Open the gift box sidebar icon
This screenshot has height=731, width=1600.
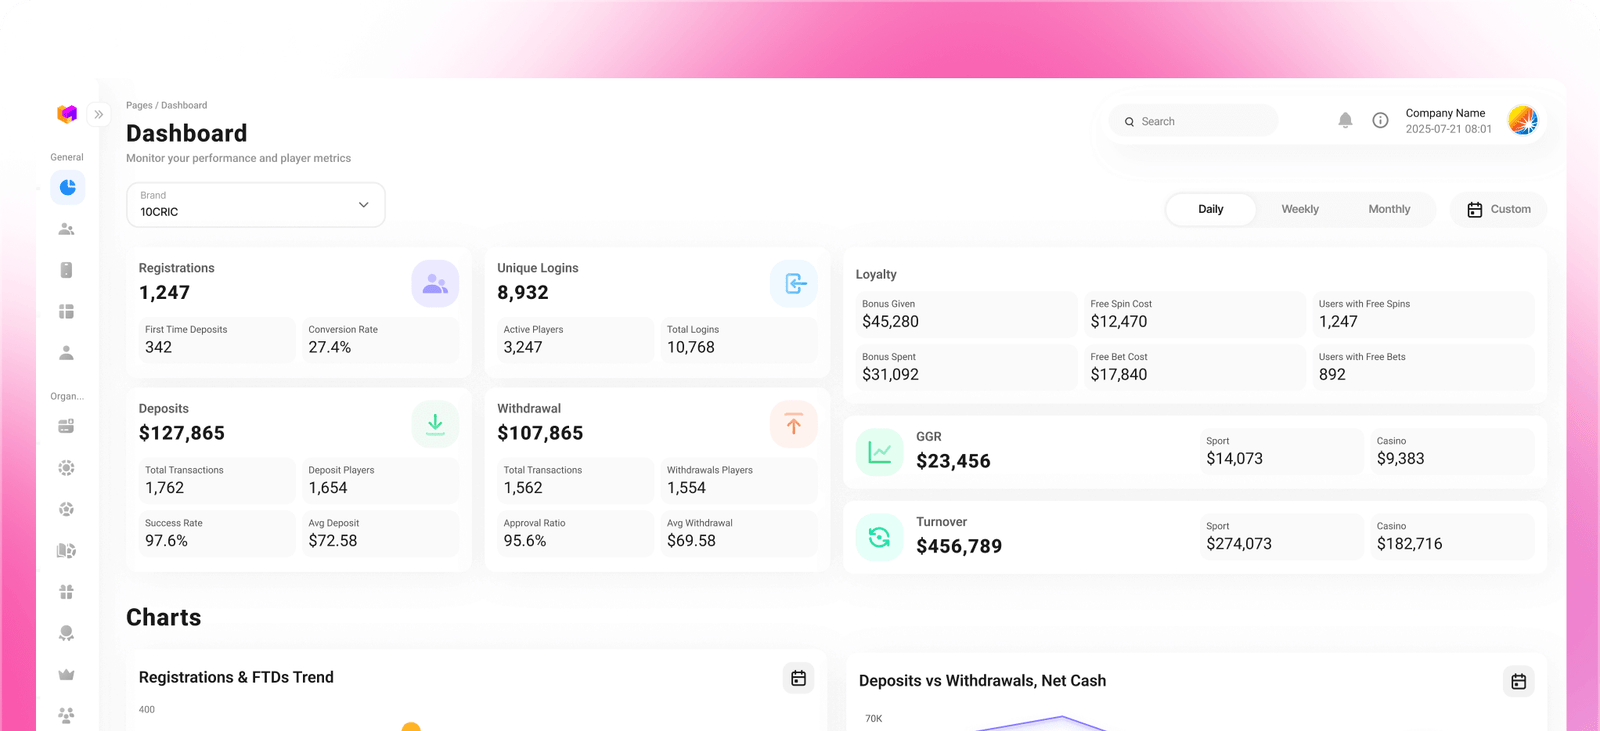67,592
